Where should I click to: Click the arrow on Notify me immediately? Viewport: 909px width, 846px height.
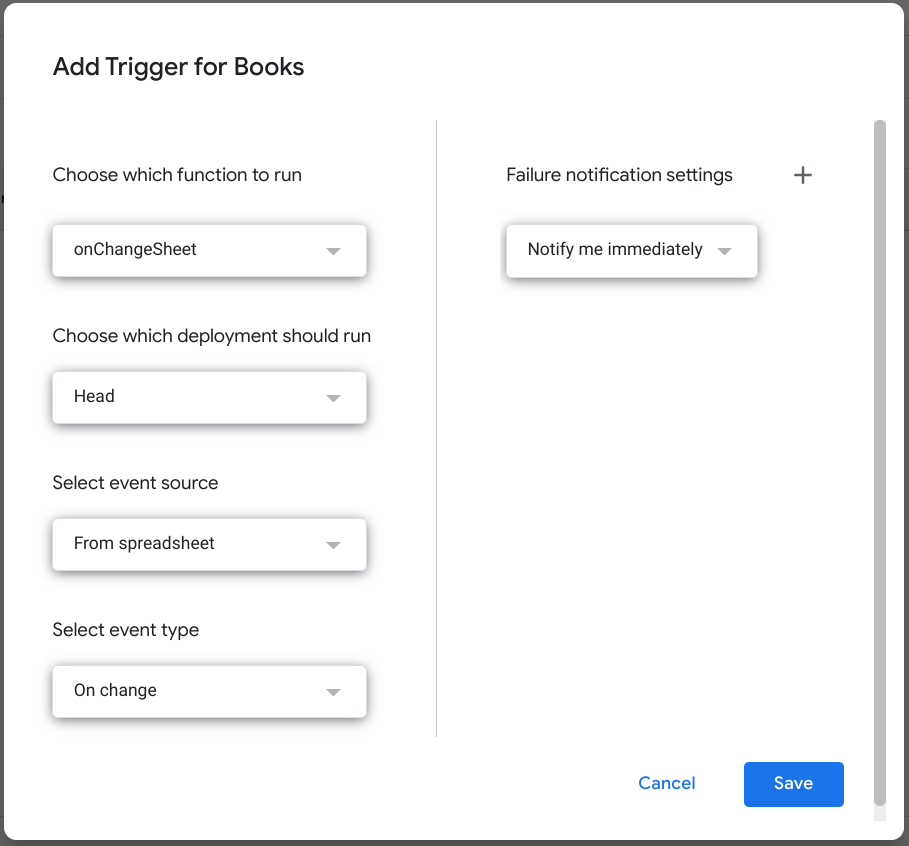724,251
